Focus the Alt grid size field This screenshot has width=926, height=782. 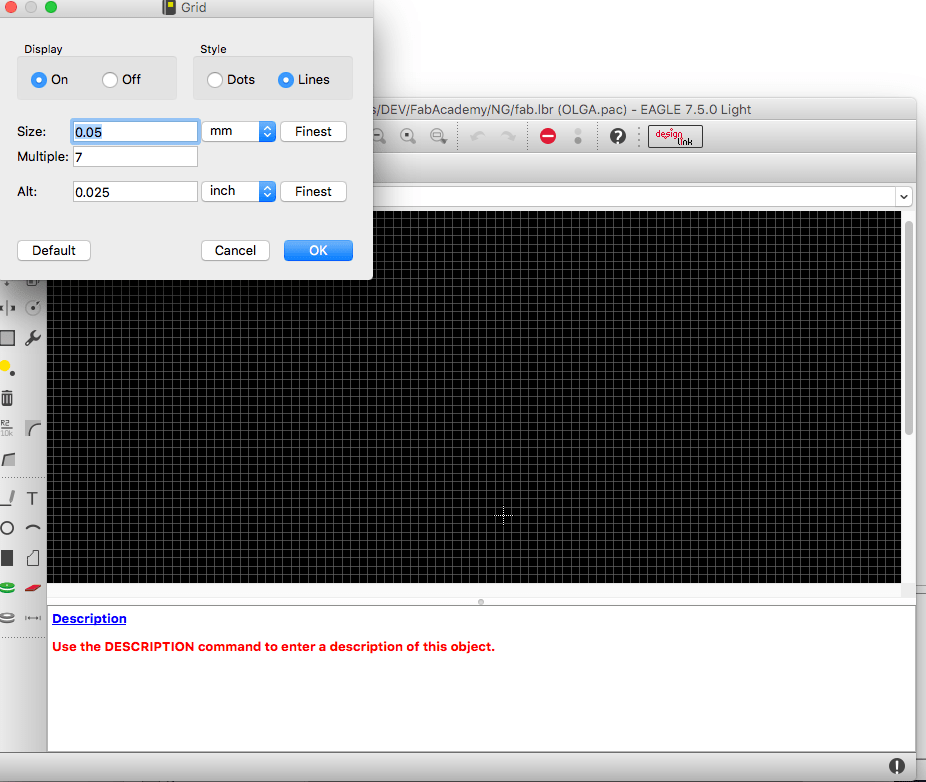click(x=135, y=192)
